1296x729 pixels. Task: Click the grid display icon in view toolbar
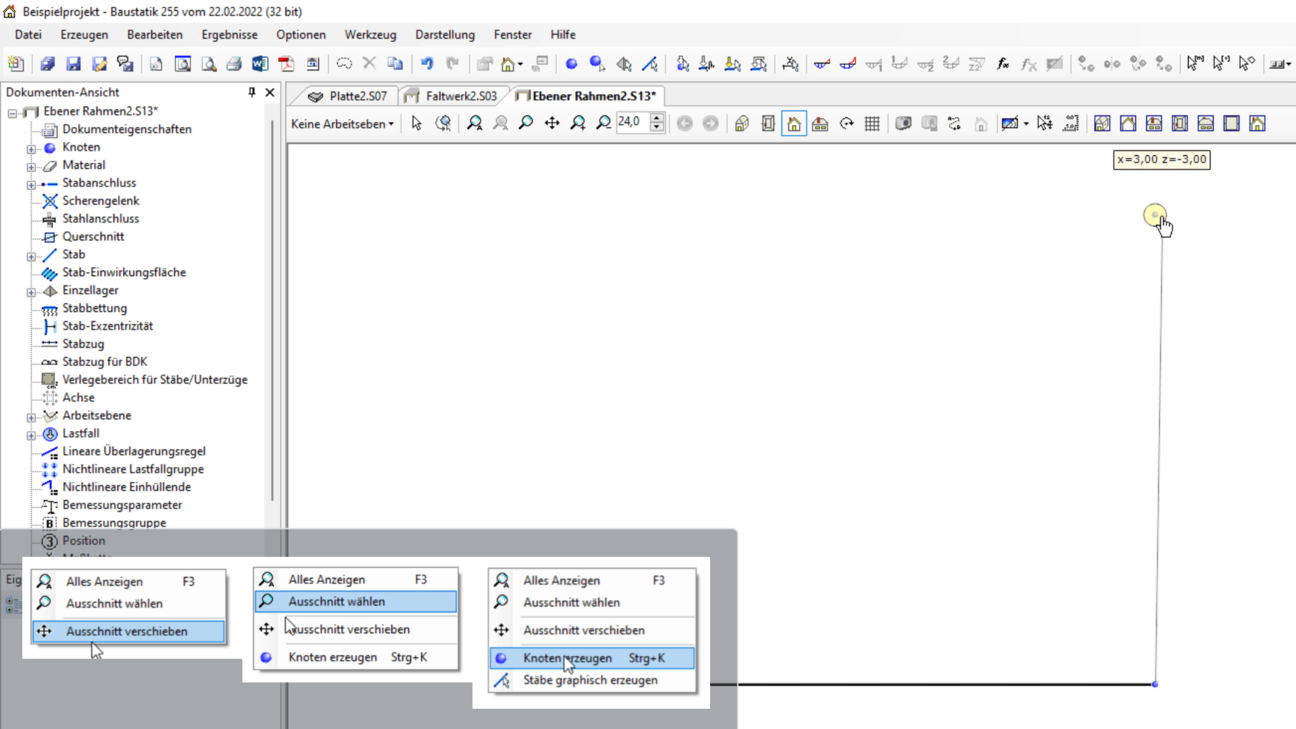point(872,124)
